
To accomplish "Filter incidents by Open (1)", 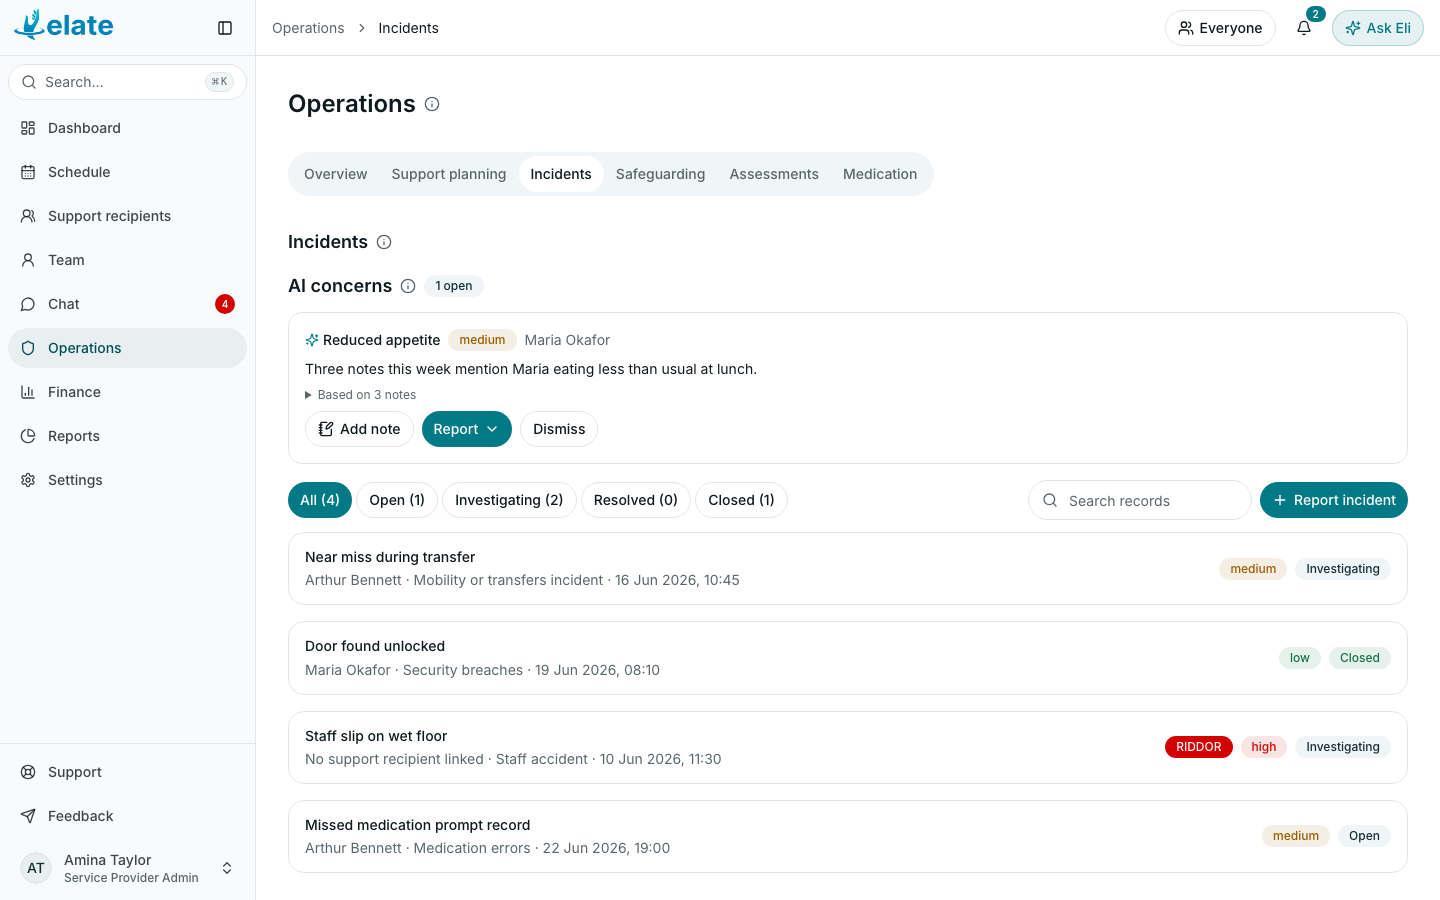I will coord(397,500).
